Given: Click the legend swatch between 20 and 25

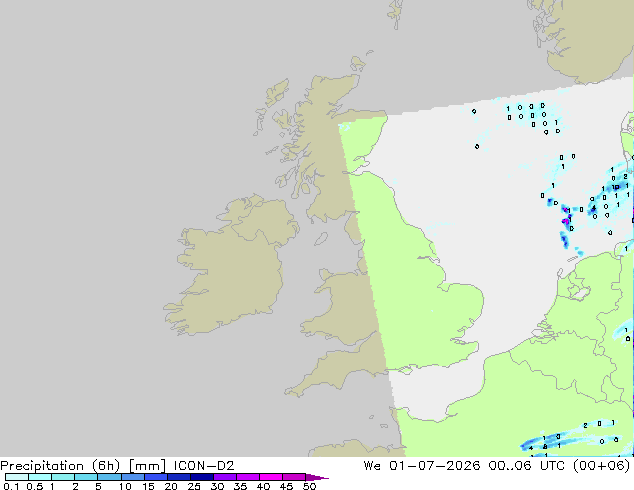Looking at the screenshot, I should 179,477.
